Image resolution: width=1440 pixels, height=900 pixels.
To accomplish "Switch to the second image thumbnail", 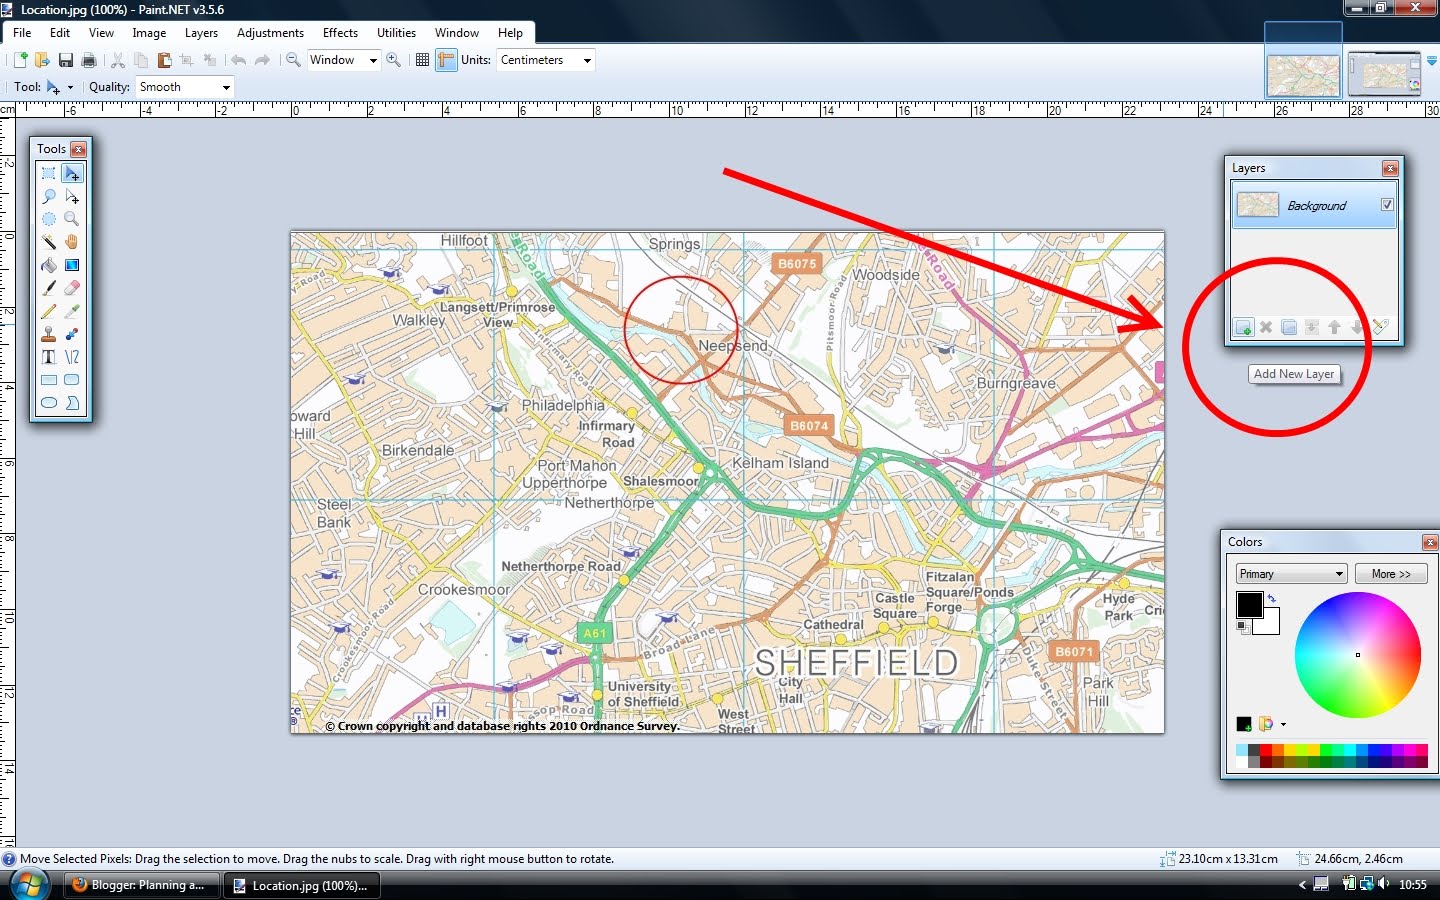I will pos(1384,73).
